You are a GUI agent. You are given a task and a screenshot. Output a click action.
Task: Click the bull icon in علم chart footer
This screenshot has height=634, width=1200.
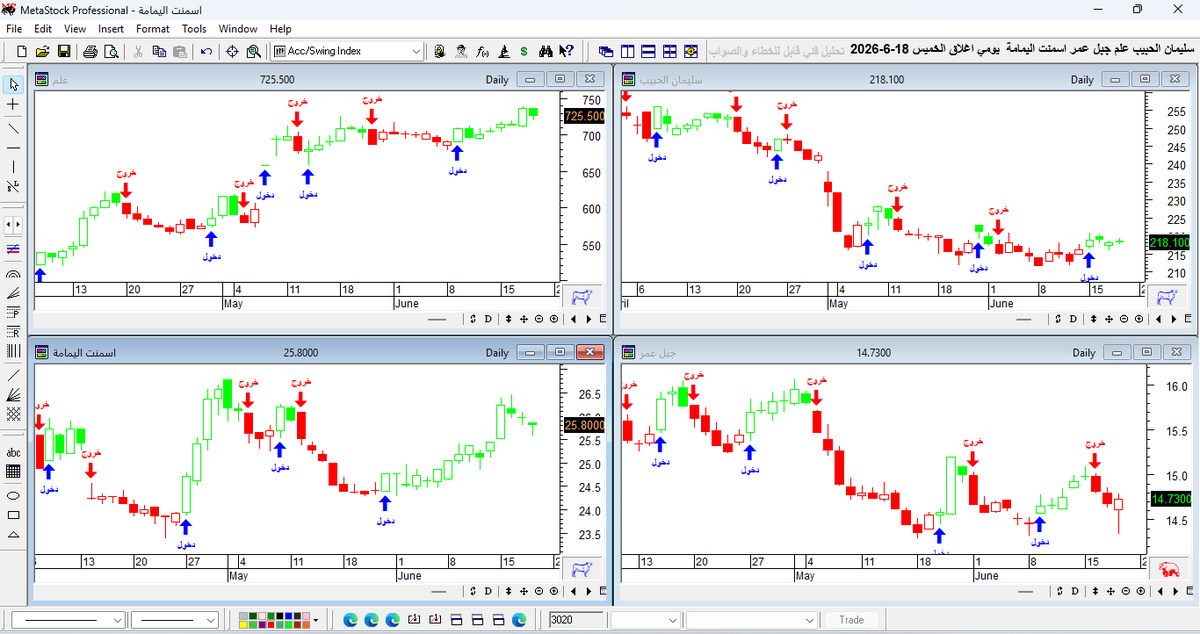[x=579, y=296]
